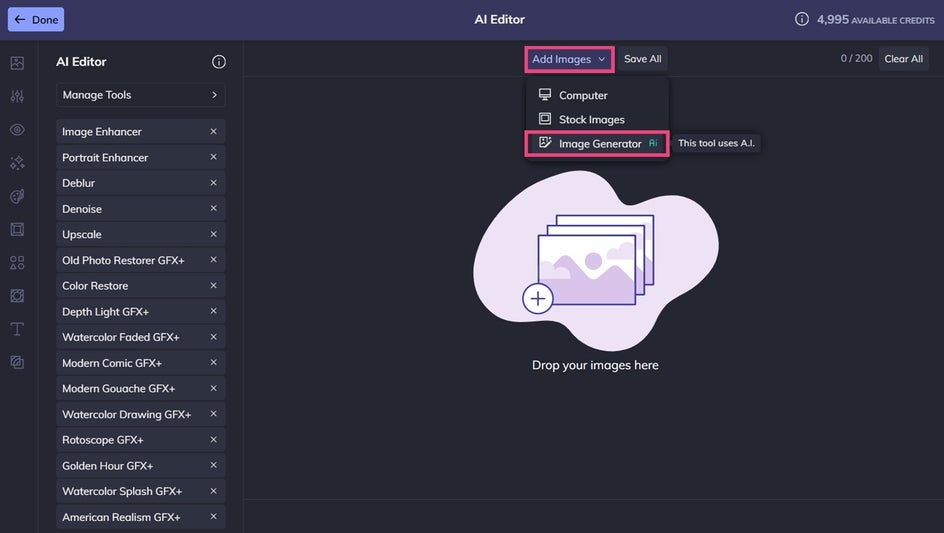Remove Golden Hour GFX+ tool
This screenshot has width=944, height=533.
click(213, 466)
